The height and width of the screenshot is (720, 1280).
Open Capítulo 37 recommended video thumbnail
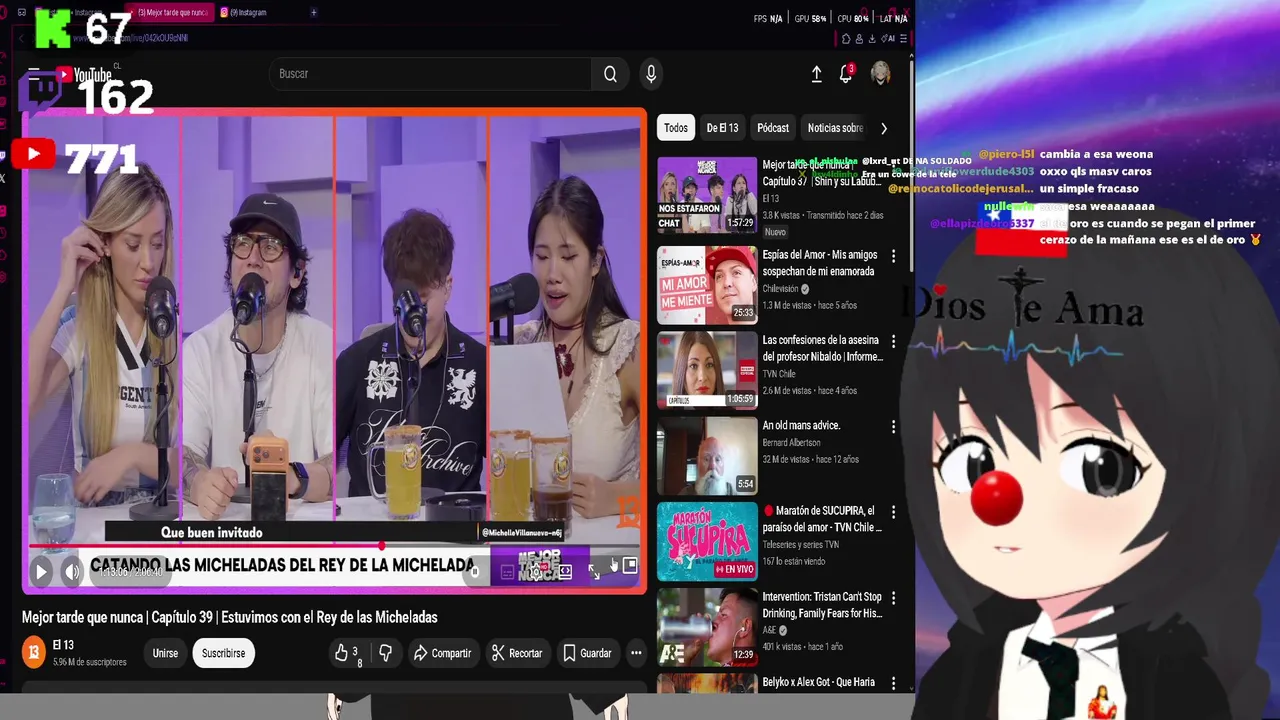707,195
